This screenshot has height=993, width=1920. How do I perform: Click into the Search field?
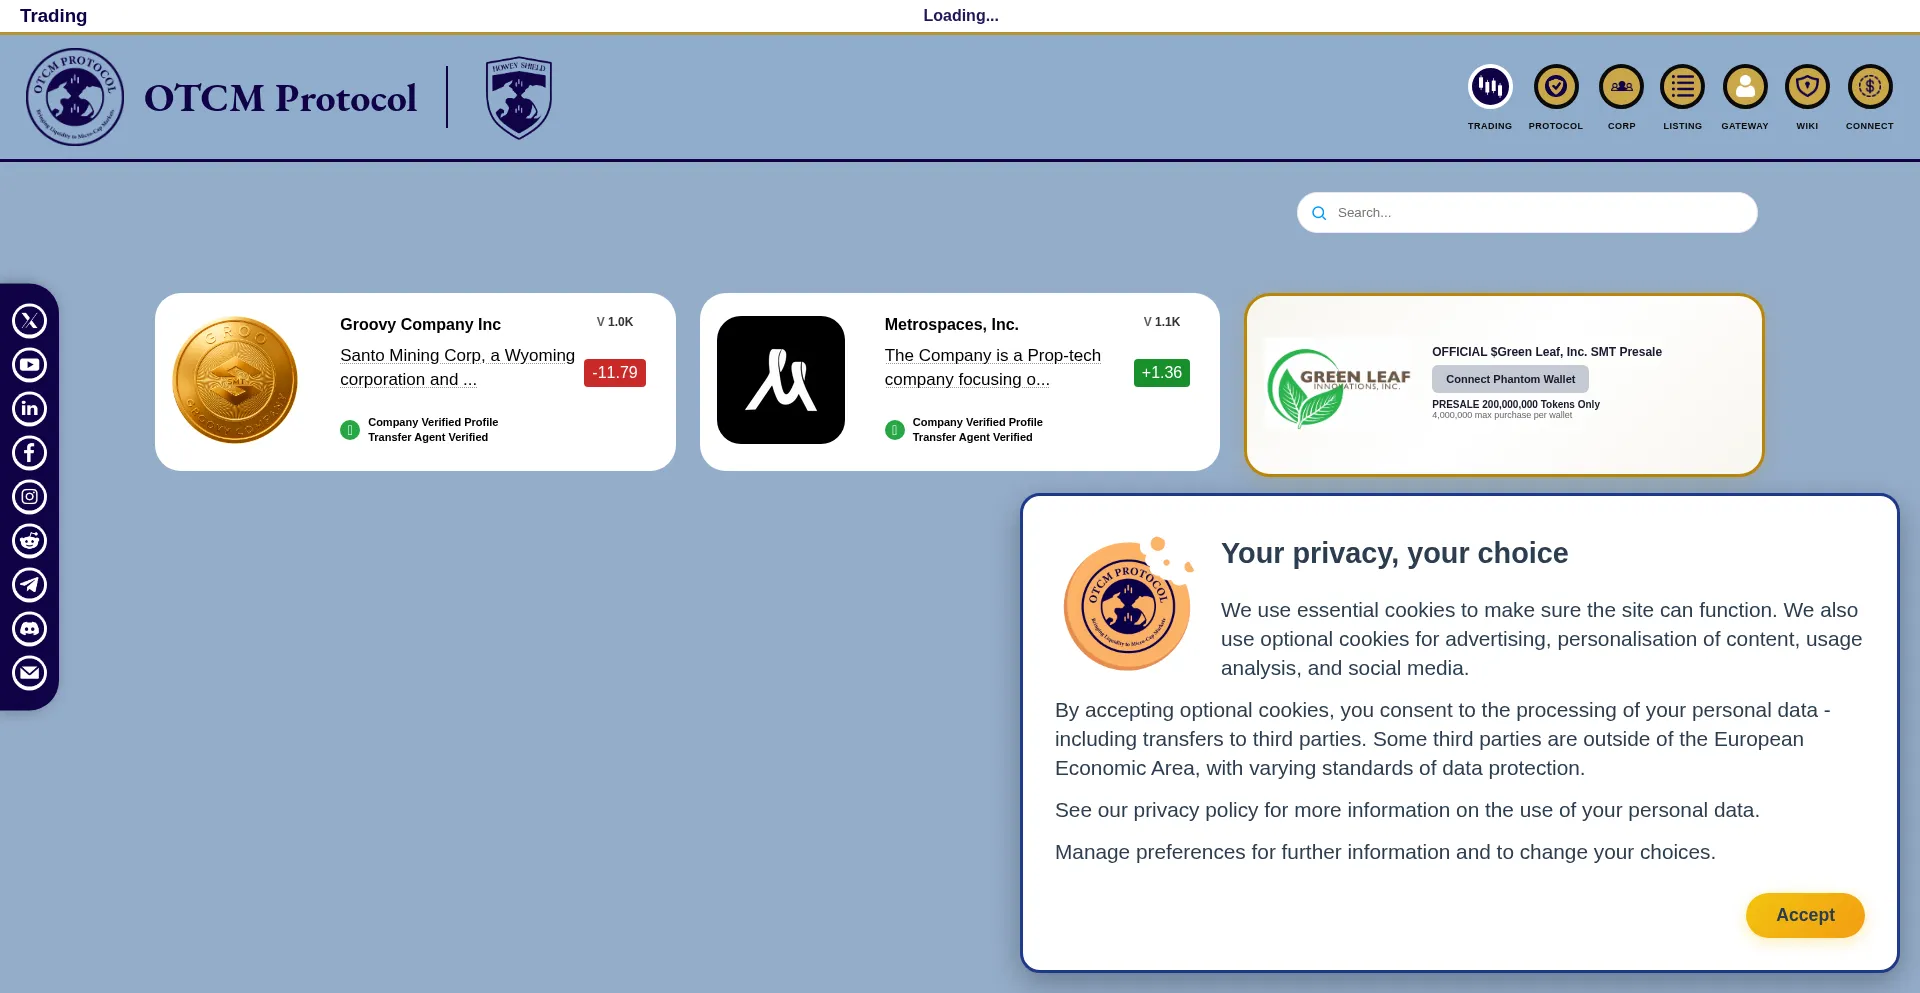(x=1540, y=213)
